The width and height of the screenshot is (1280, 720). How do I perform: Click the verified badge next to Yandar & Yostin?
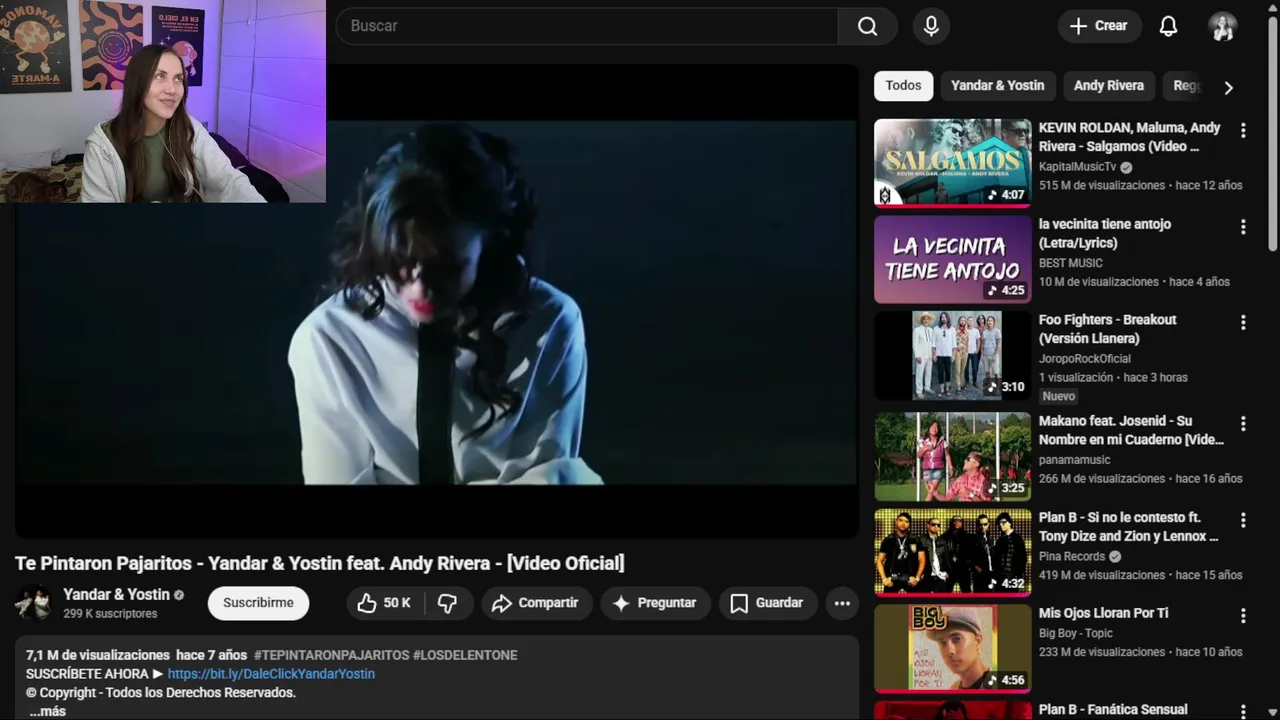[179, 595]
